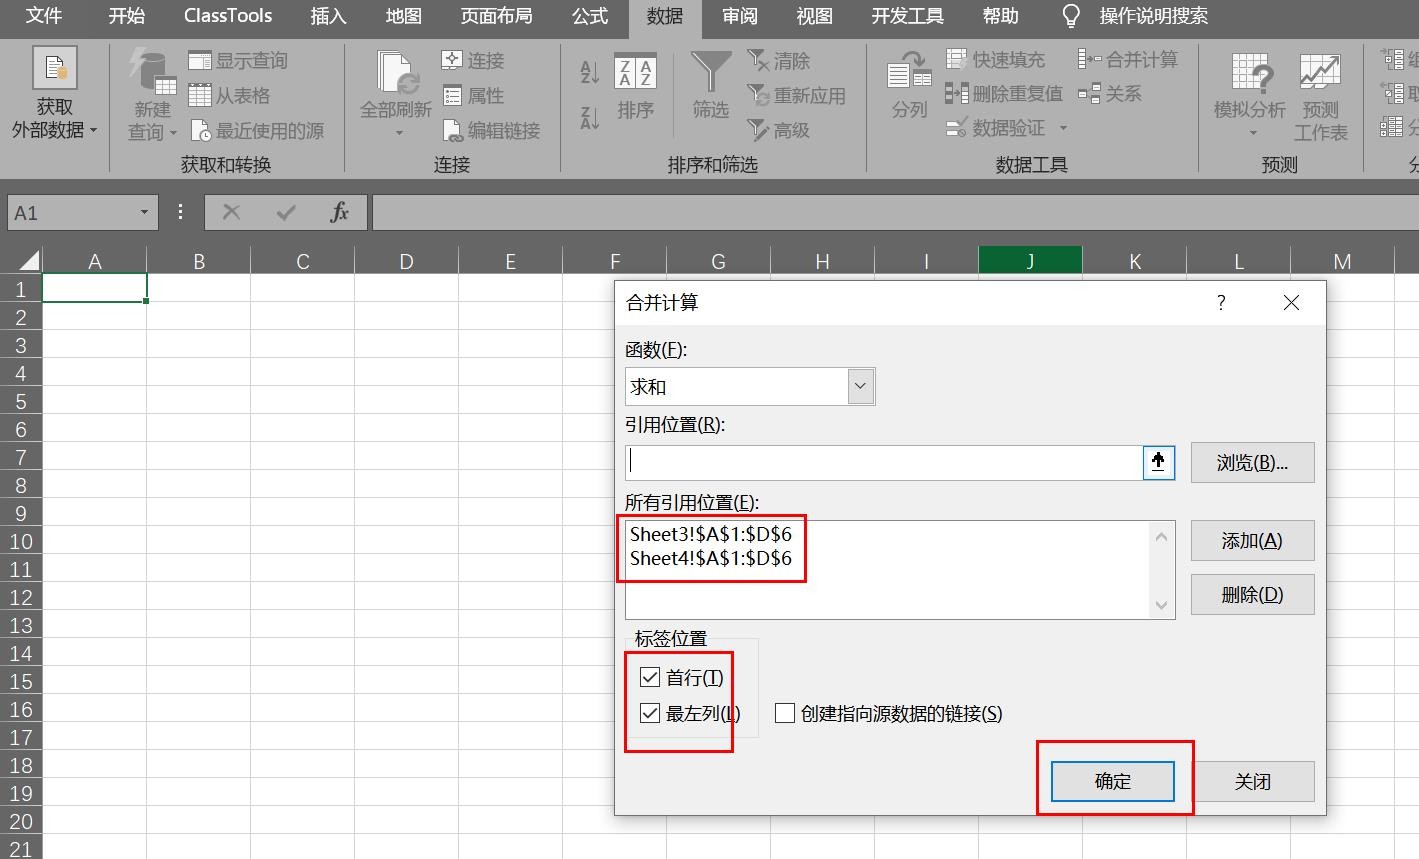Open the Page Layout (页面布局) tab
Viewport: 1419px width, 859px height.
point(496,16)
